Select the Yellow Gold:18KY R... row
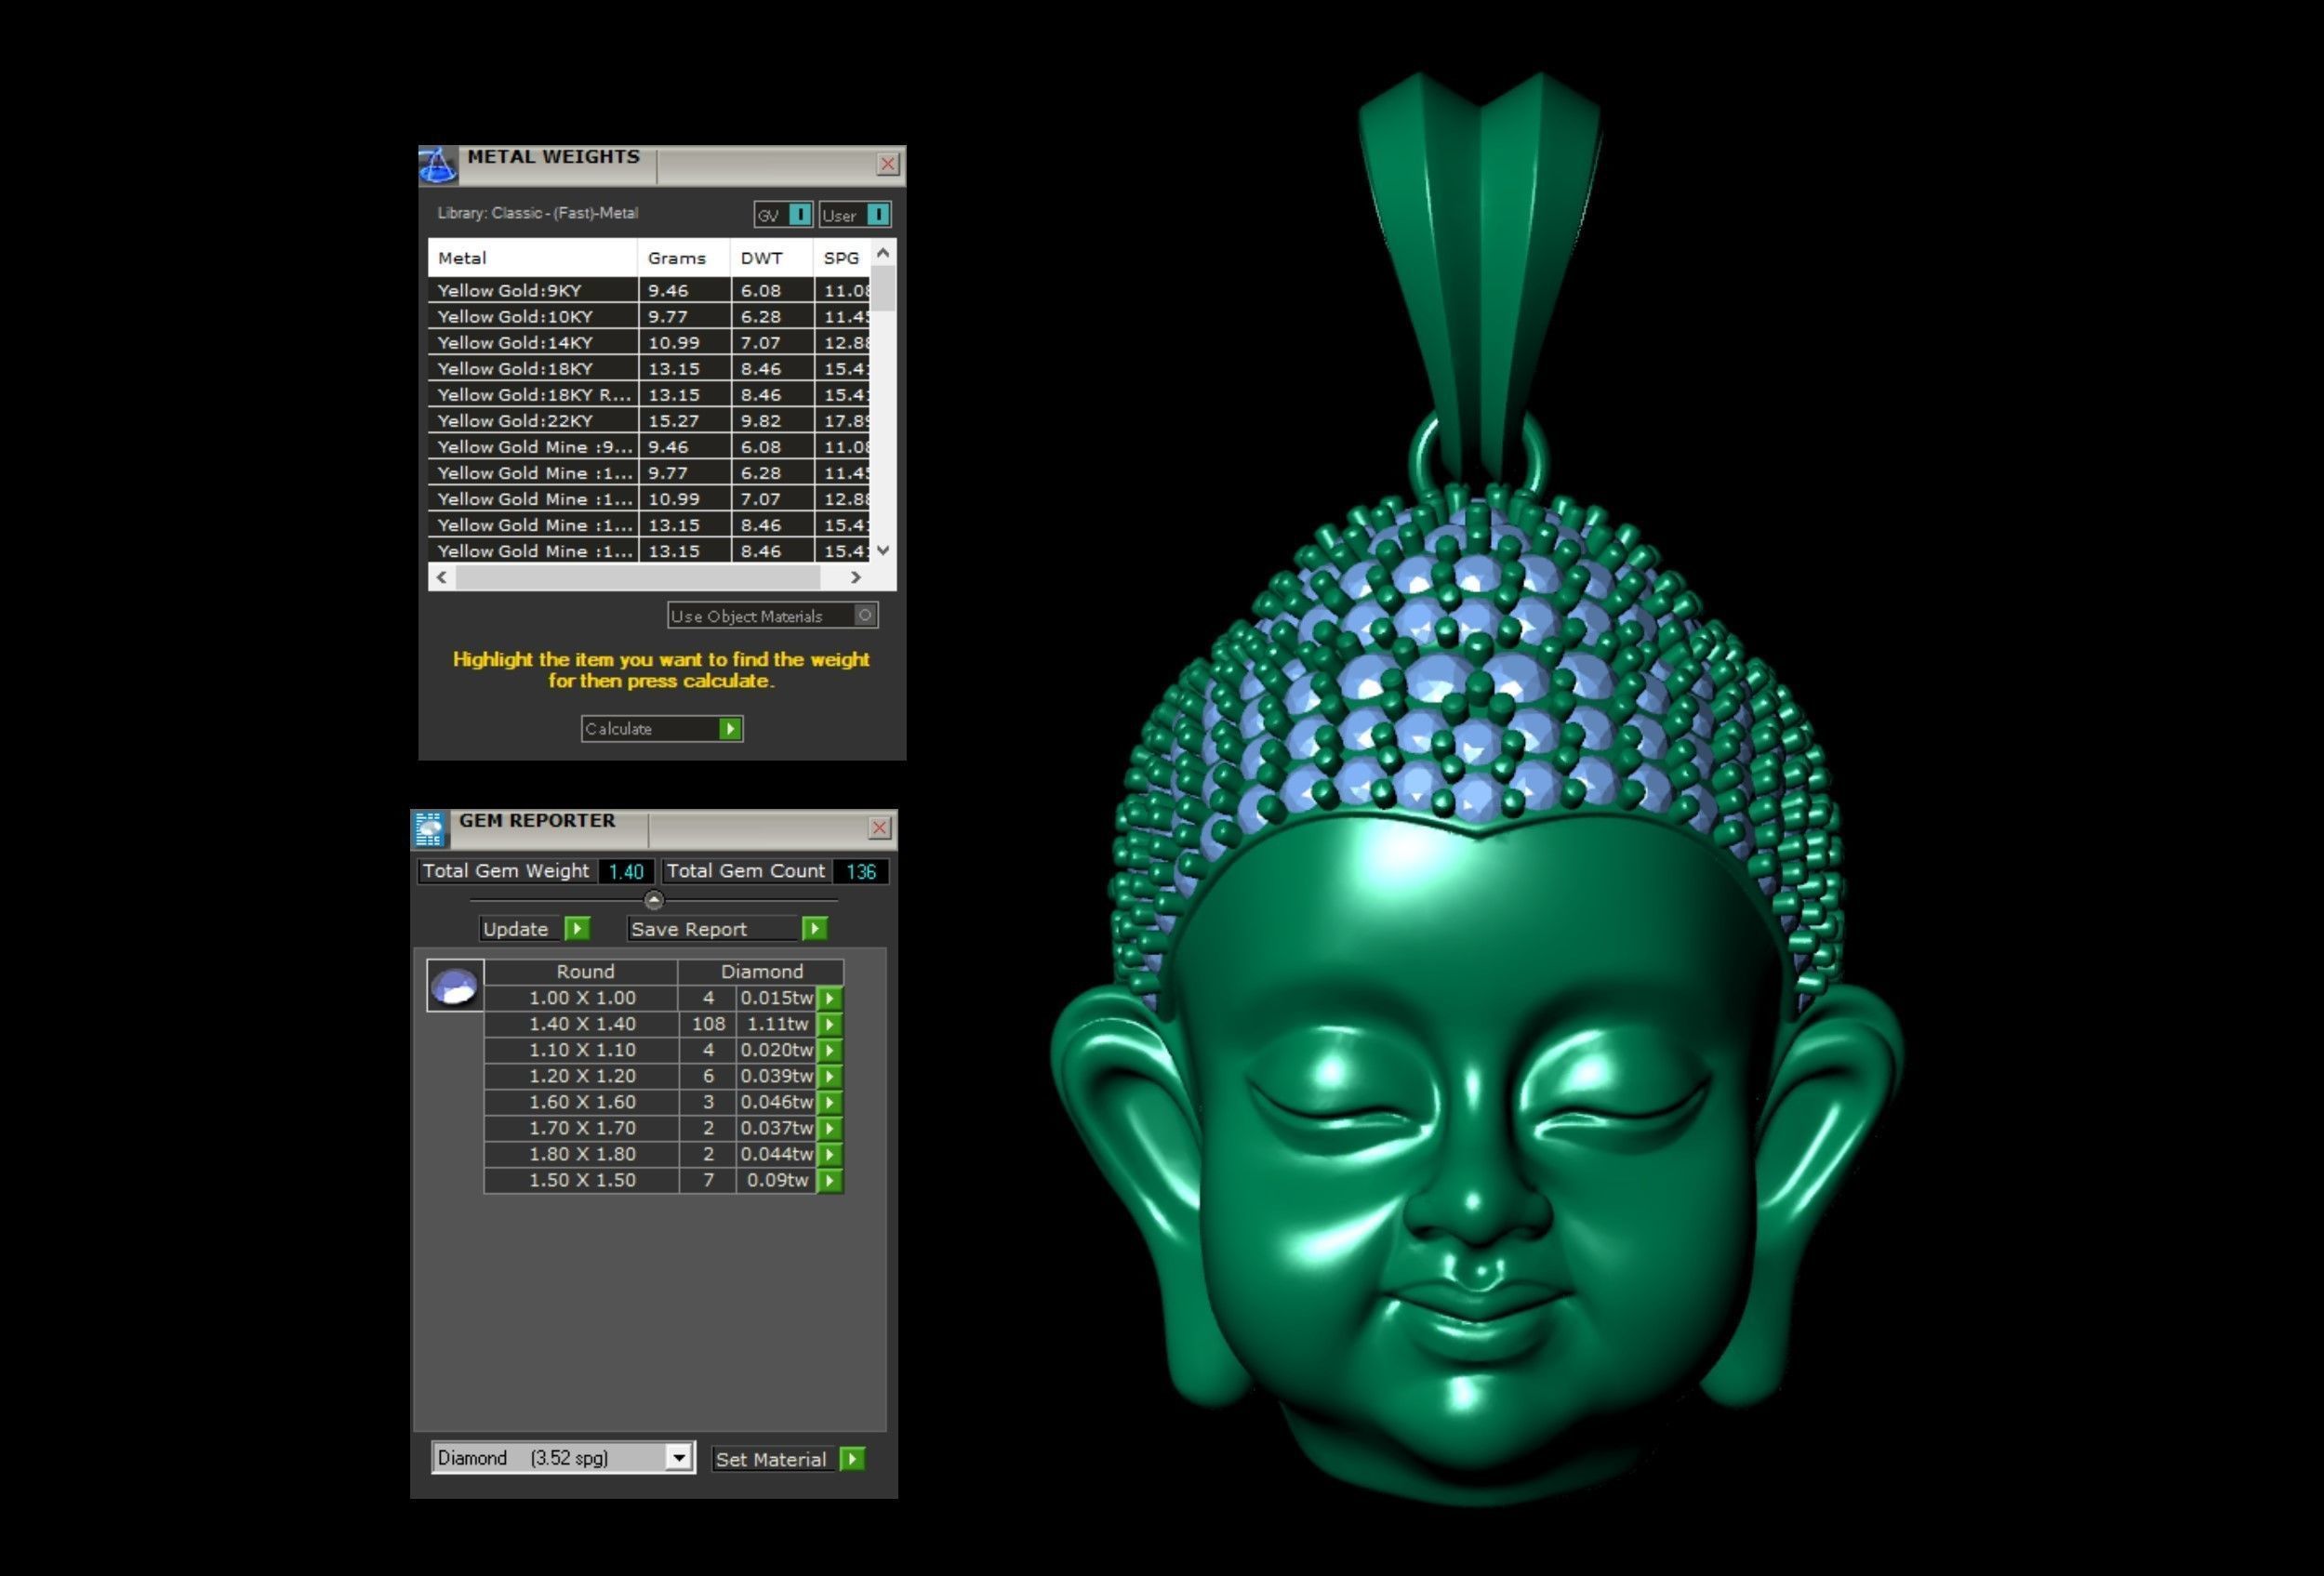 649,394
